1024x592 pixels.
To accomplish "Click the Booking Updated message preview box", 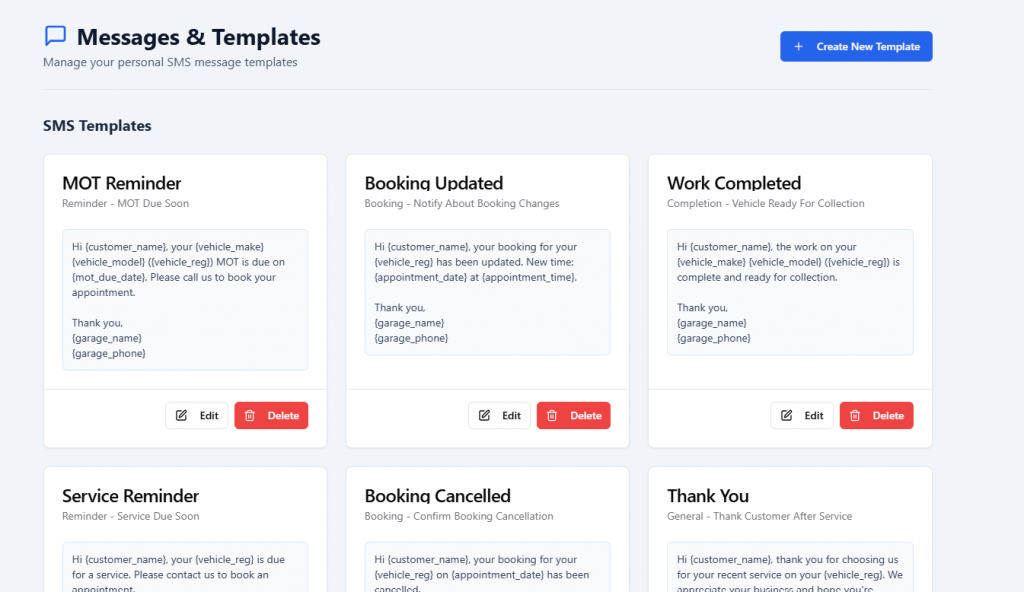I will click(x=487, y=292).
